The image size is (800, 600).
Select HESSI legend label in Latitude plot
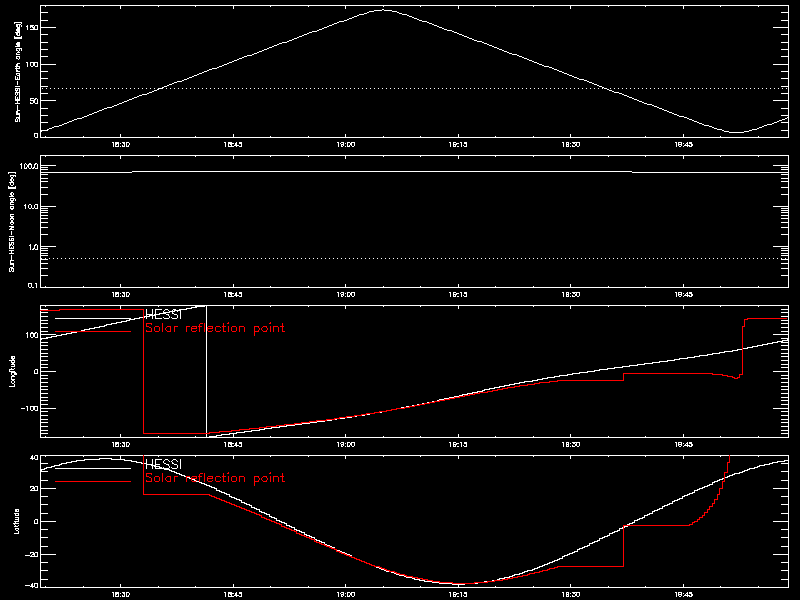pos(163,465)
